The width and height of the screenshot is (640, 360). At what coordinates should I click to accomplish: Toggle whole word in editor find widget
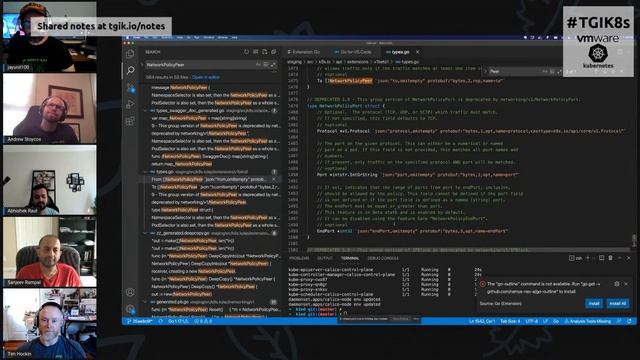[x=552, y=71]
